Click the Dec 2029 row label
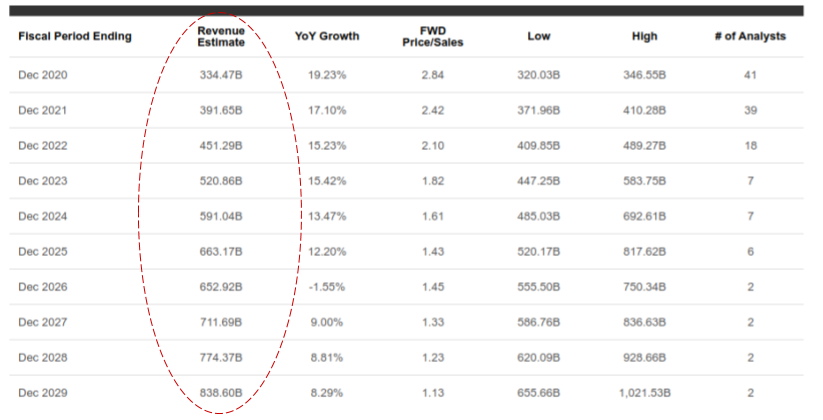 tap(44, 394)
